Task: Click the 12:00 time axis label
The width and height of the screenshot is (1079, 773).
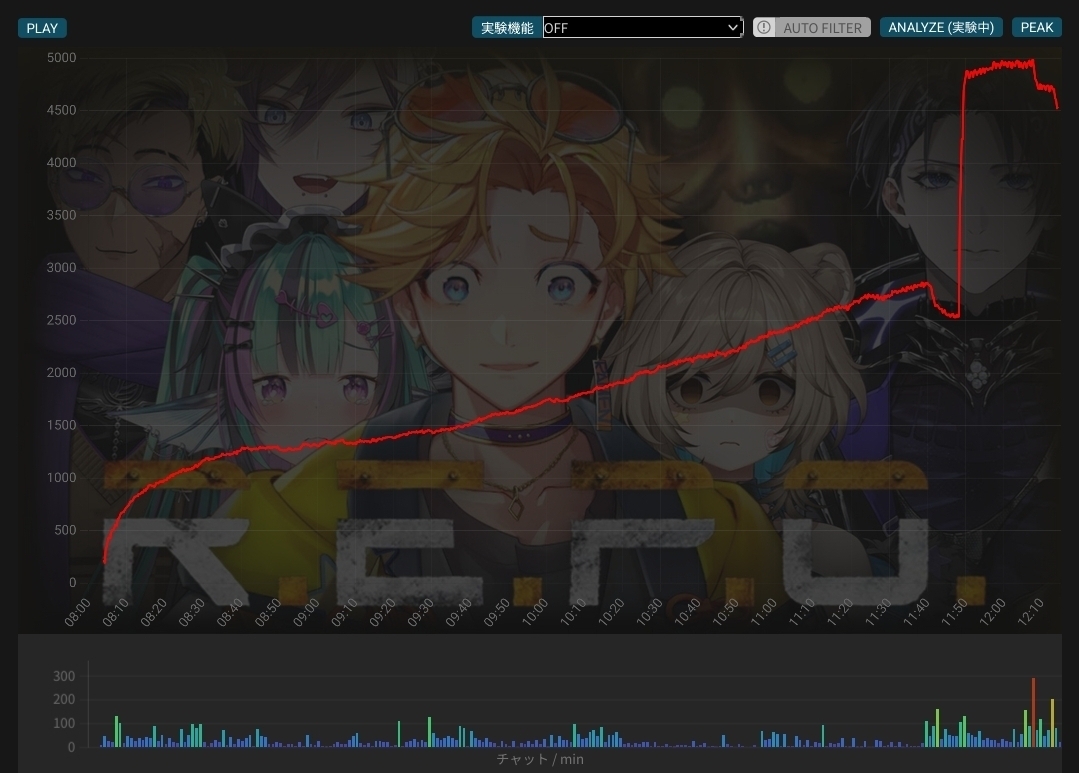Action: [992, 613]
